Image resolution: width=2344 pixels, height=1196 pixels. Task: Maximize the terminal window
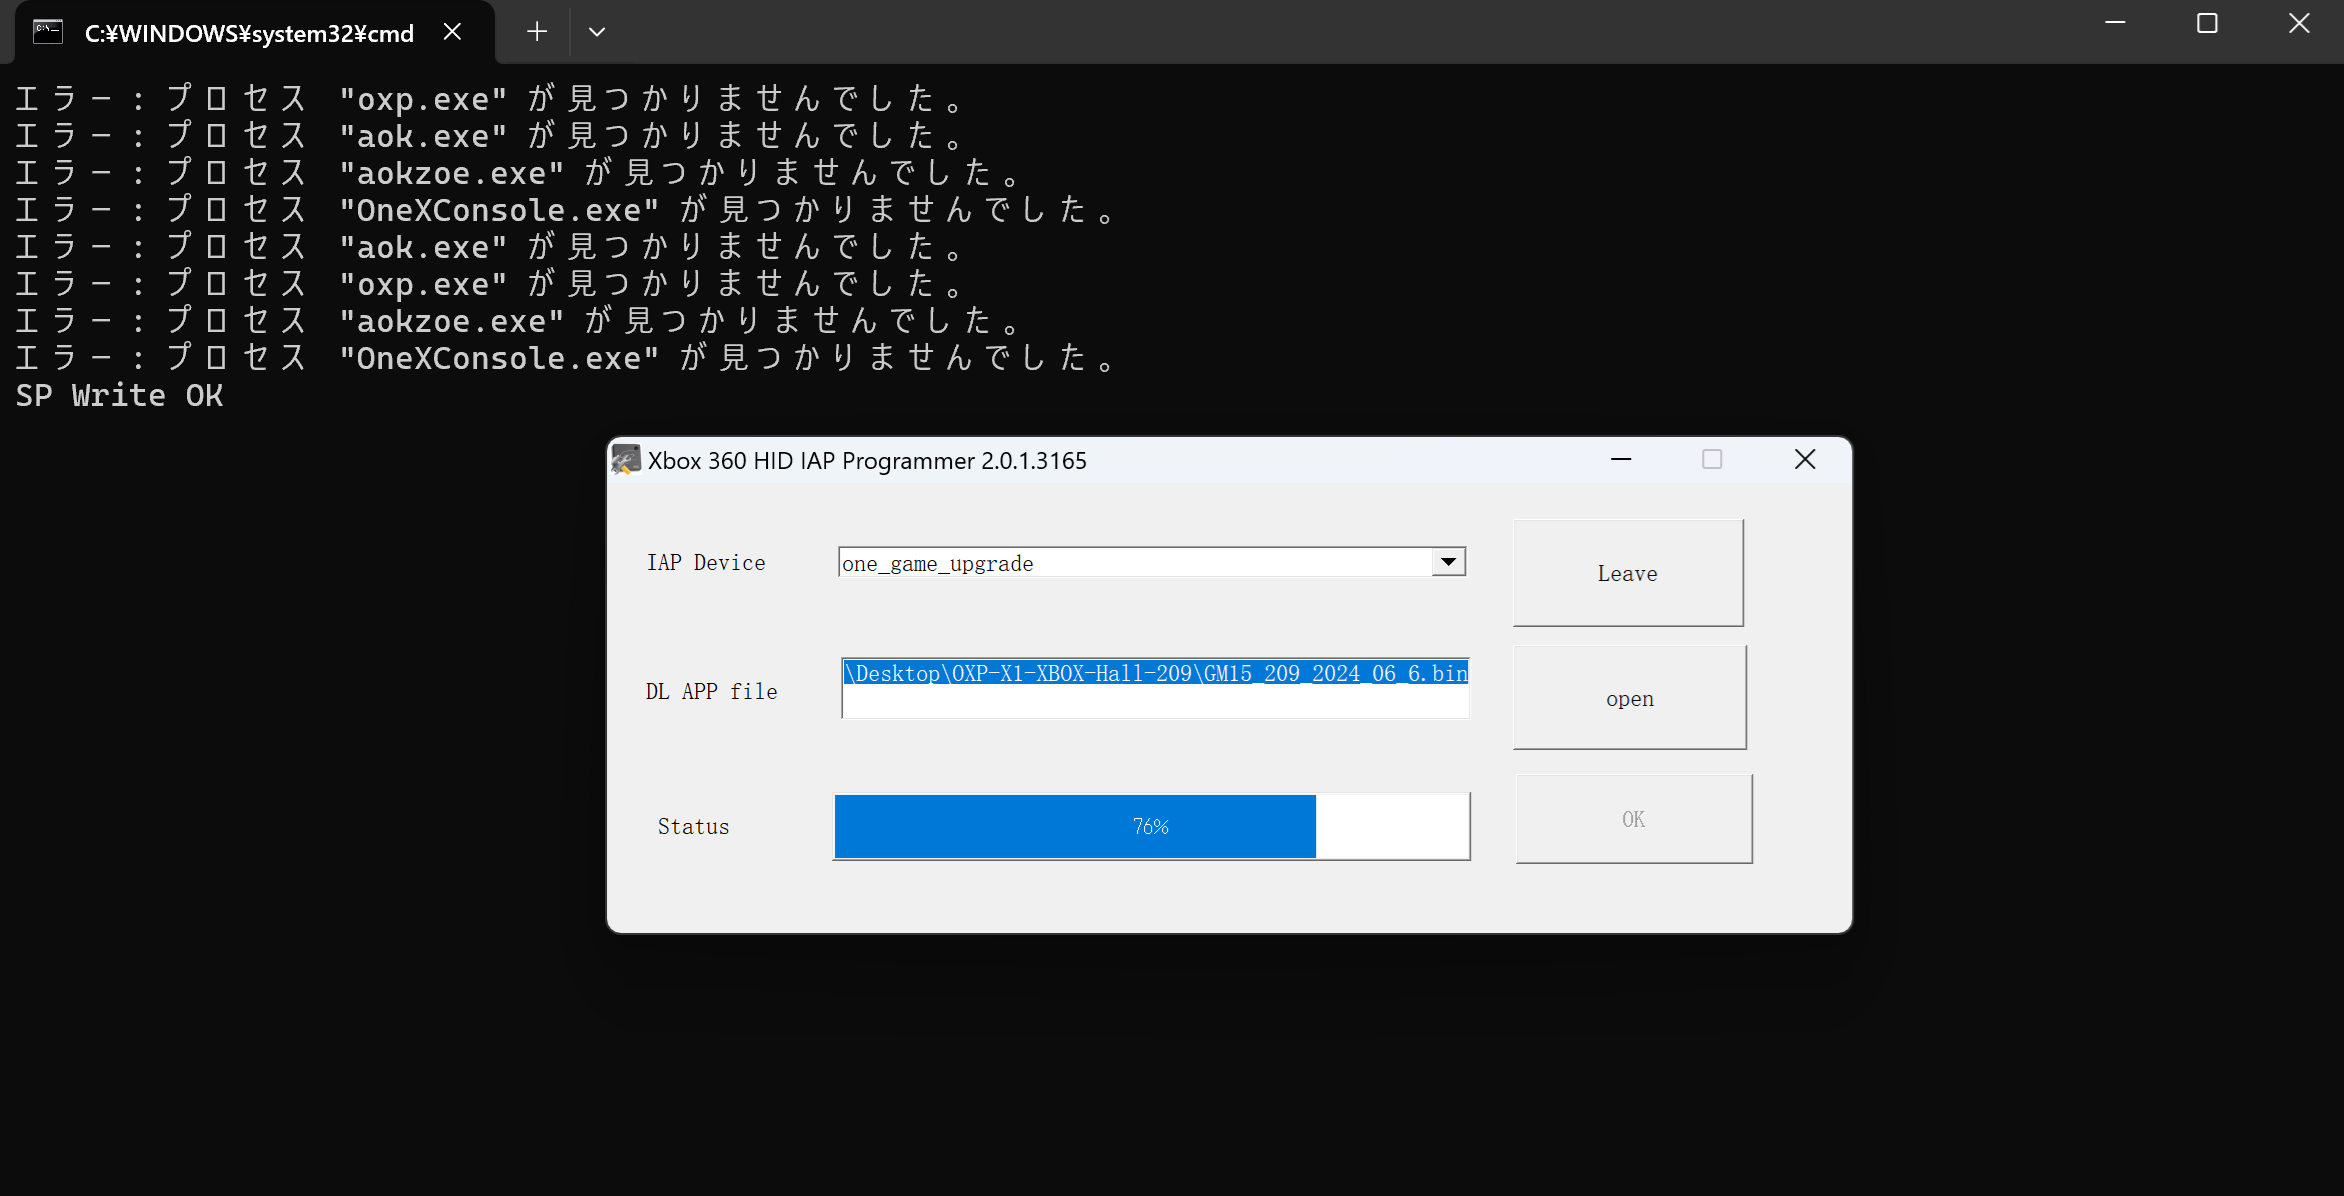click(2207, 23)
